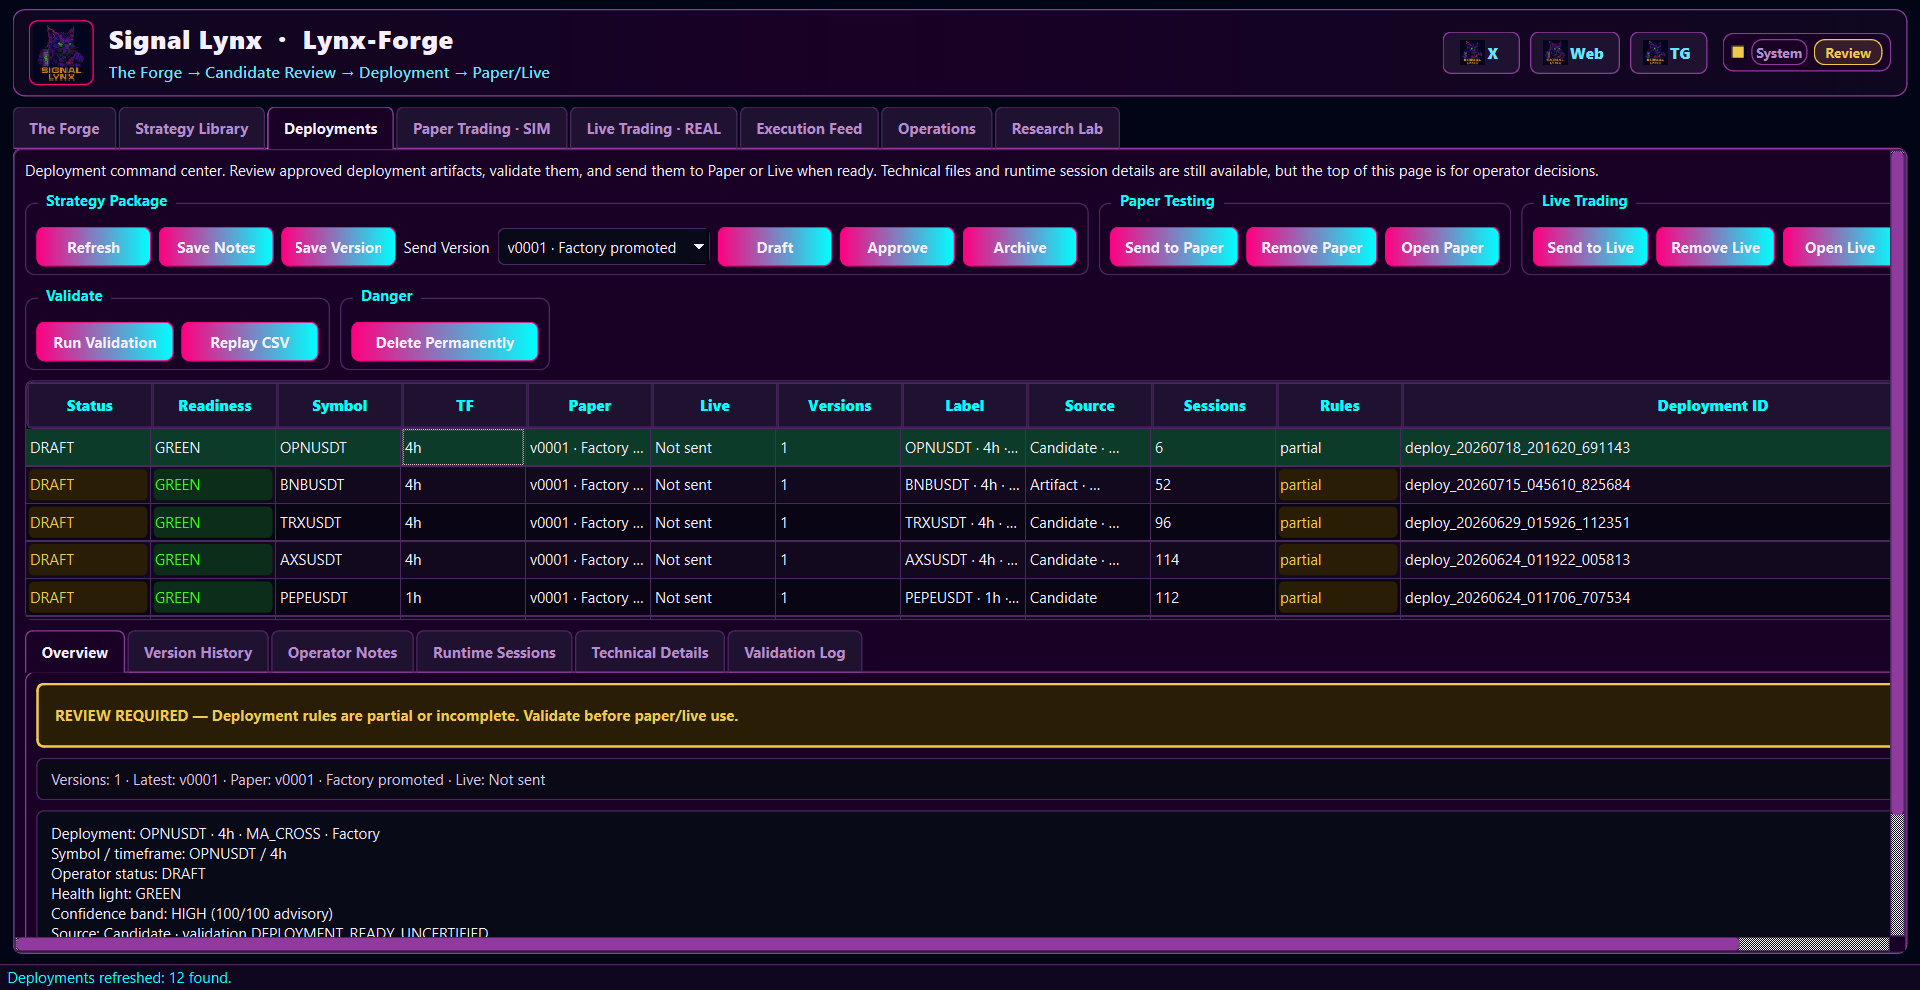Click deploy_20260629_015926_112351 ID cell

[x=1645, y=523]
